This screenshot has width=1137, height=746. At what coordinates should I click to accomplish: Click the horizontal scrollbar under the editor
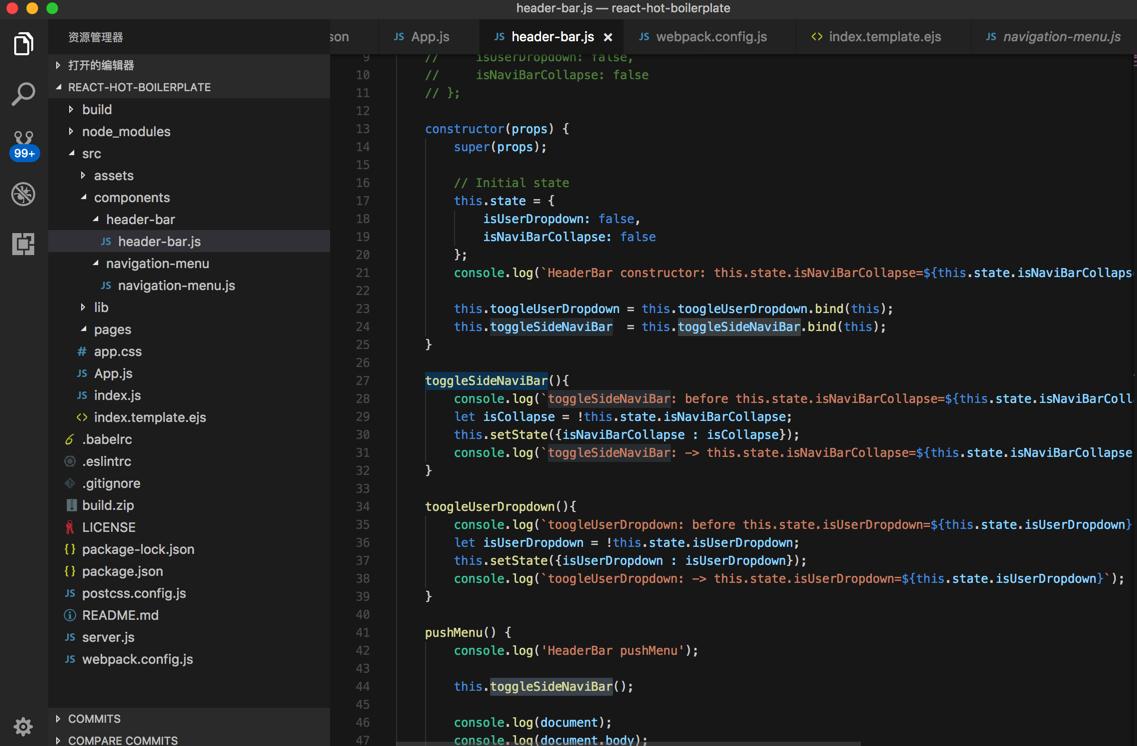tap(628, 743)
